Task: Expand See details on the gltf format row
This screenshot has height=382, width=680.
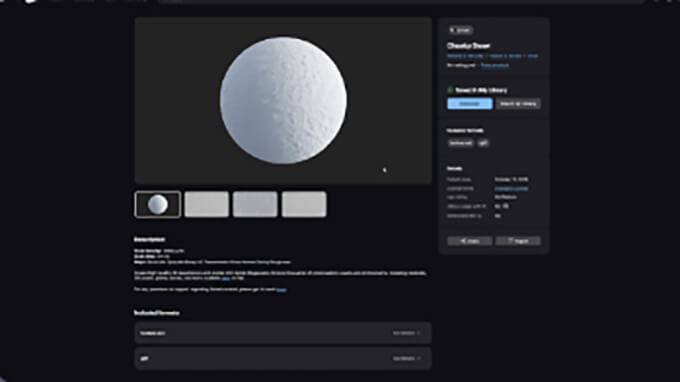Action: pos(406,359)
